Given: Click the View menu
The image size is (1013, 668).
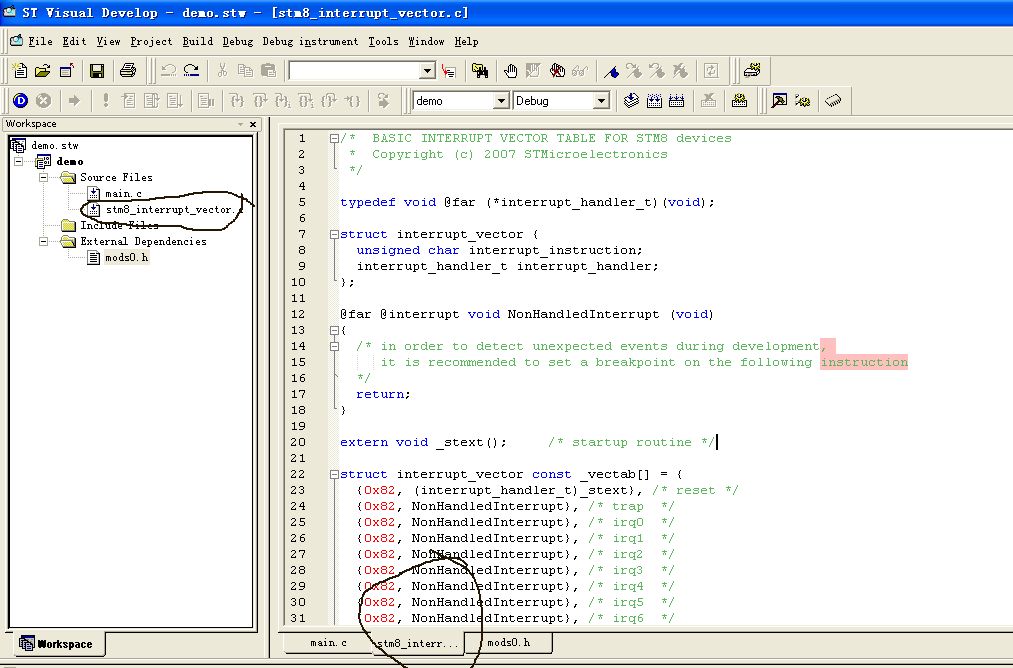Looking at the screenshot, I should pyautogui.click(x=109, y=41).
